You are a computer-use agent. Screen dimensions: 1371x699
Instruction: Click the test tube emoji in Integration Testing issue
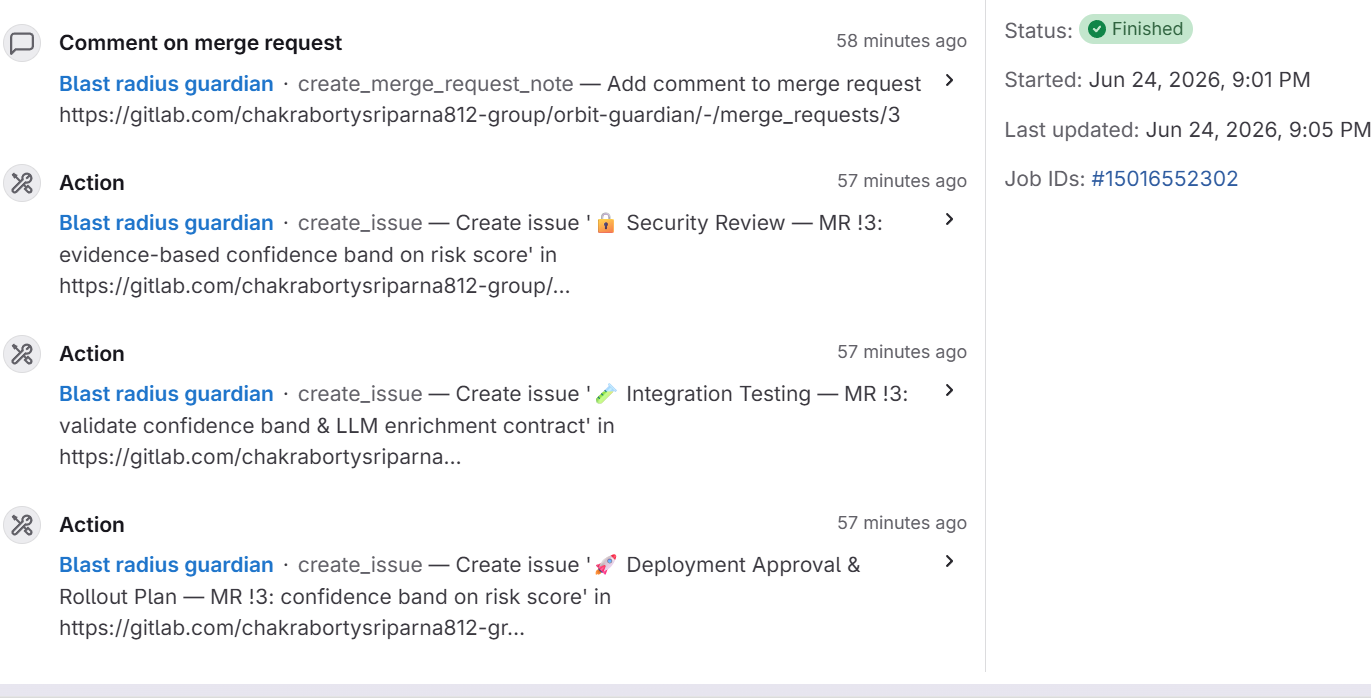605,395
